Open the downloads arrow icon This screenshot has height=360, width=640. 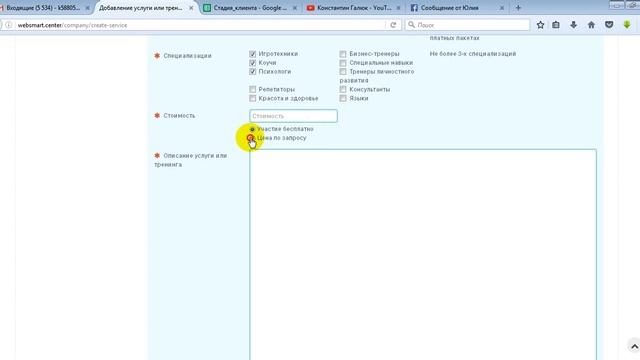click(573, 25)
